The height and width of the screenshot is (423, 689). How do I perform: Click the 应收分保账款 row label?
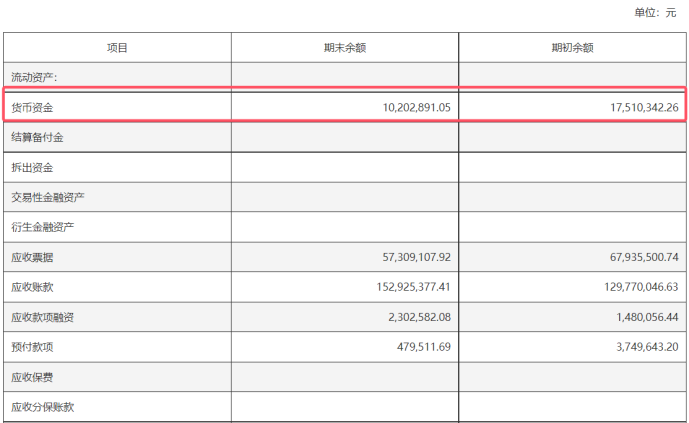[x=43, y=407]
